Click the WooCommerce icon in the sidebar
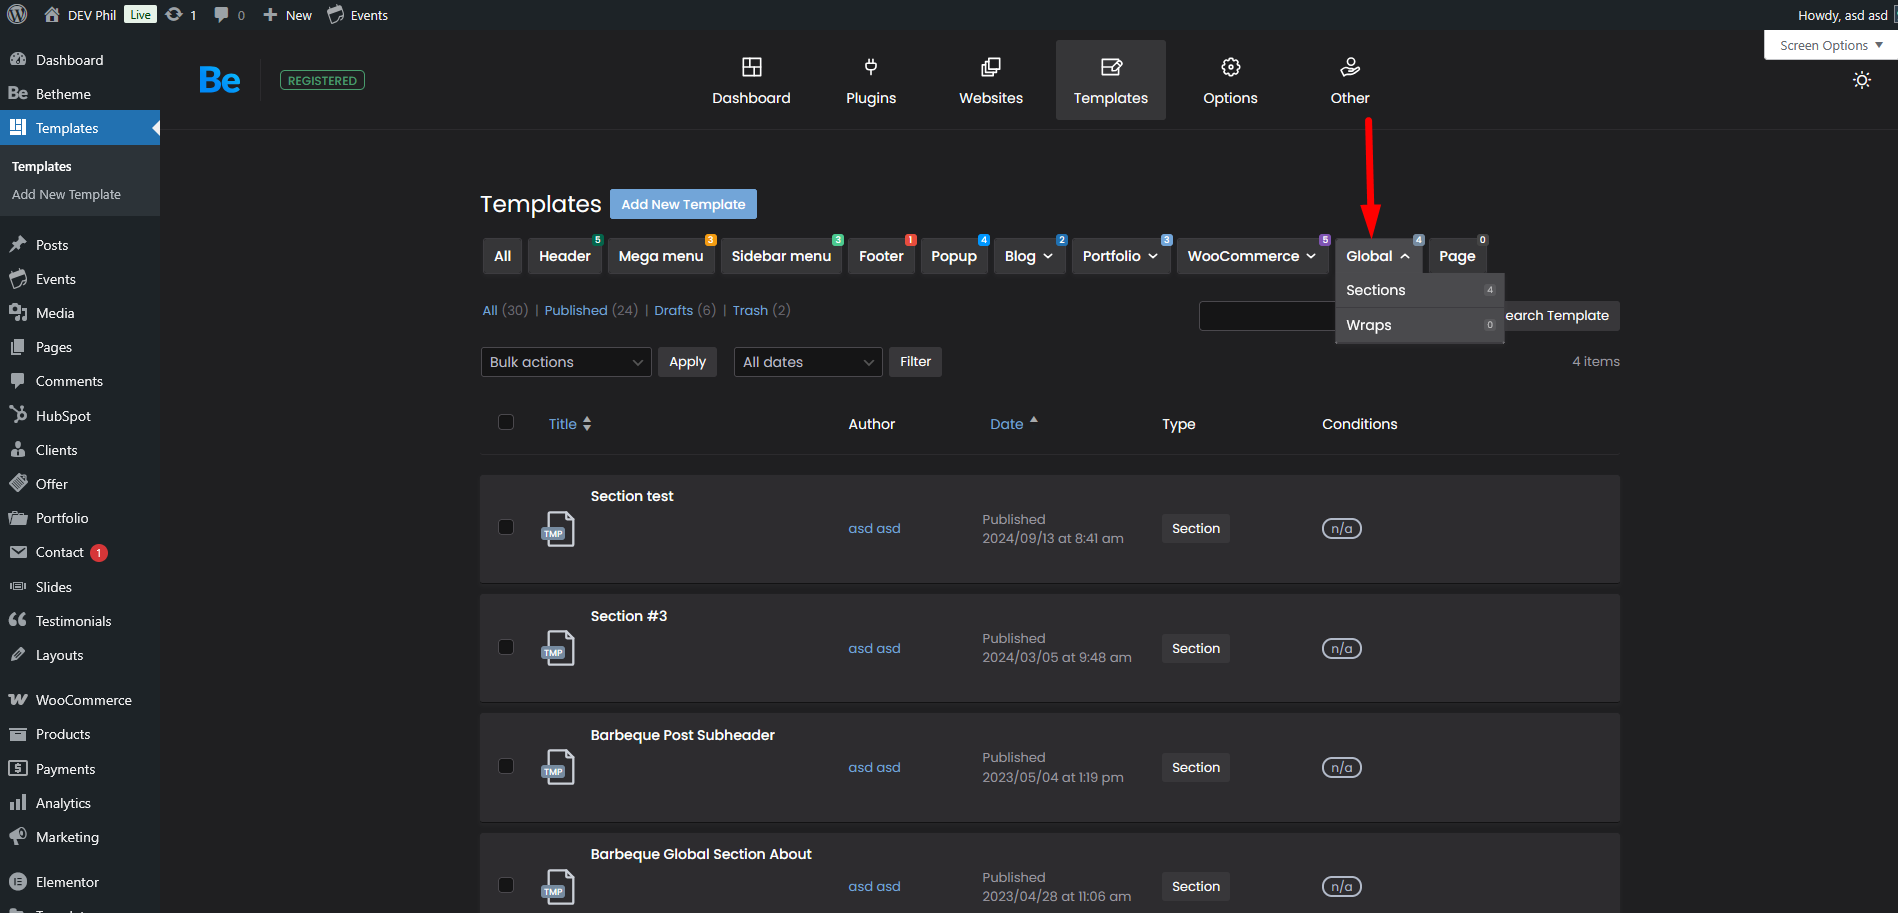 pos(18,700)
